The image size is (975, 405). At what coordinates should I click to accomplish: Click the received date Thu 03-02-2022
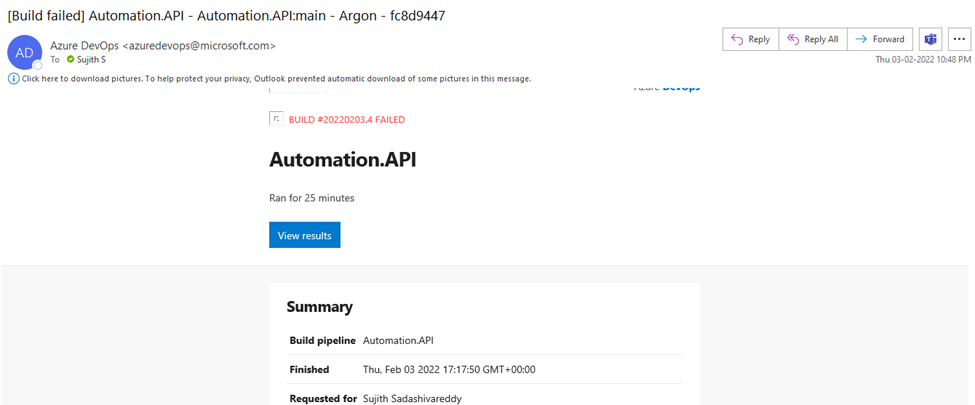point(923,60)
